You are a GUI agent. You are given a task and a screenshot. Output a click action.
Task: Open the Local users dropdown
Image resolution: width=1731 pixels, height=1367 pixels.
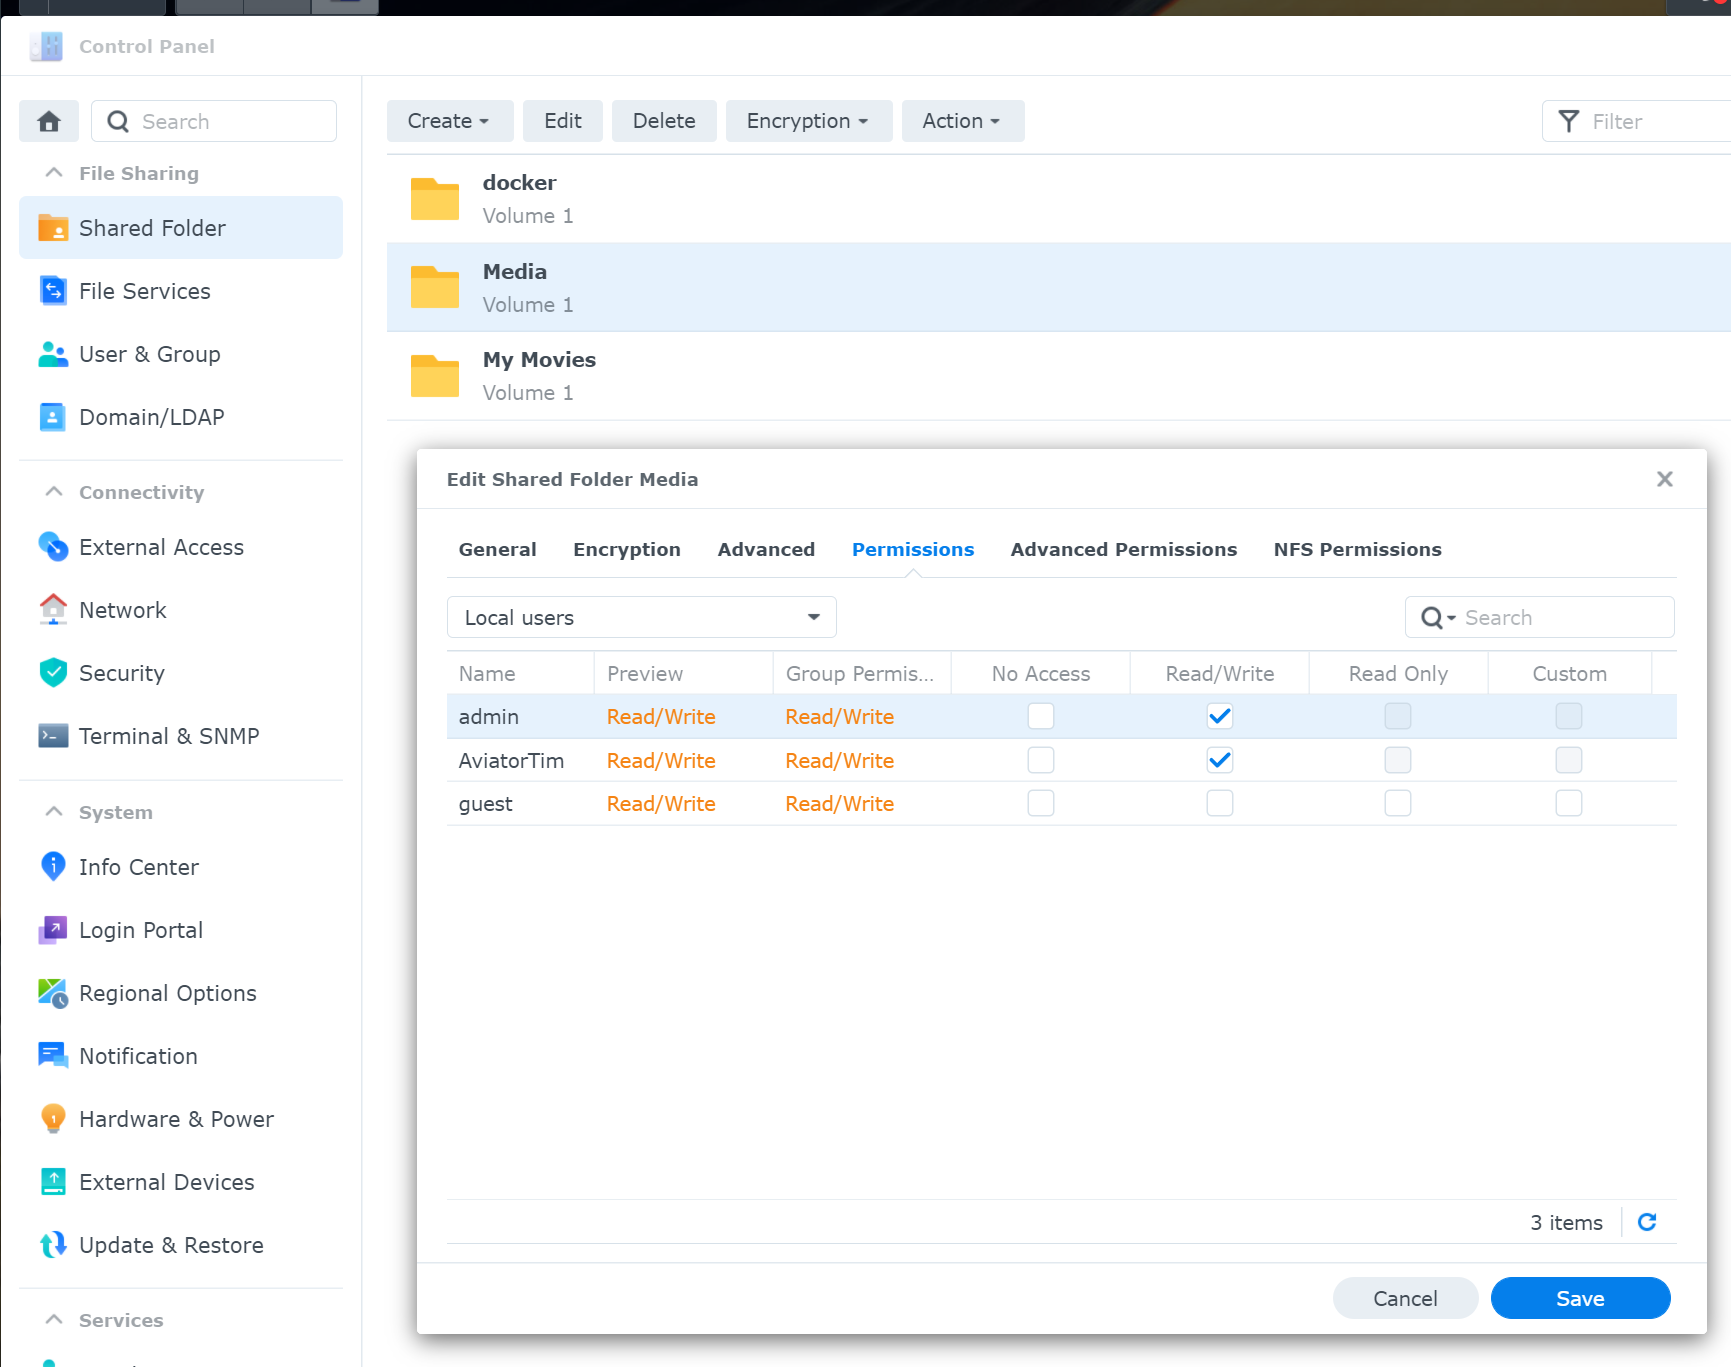point(641,618)
